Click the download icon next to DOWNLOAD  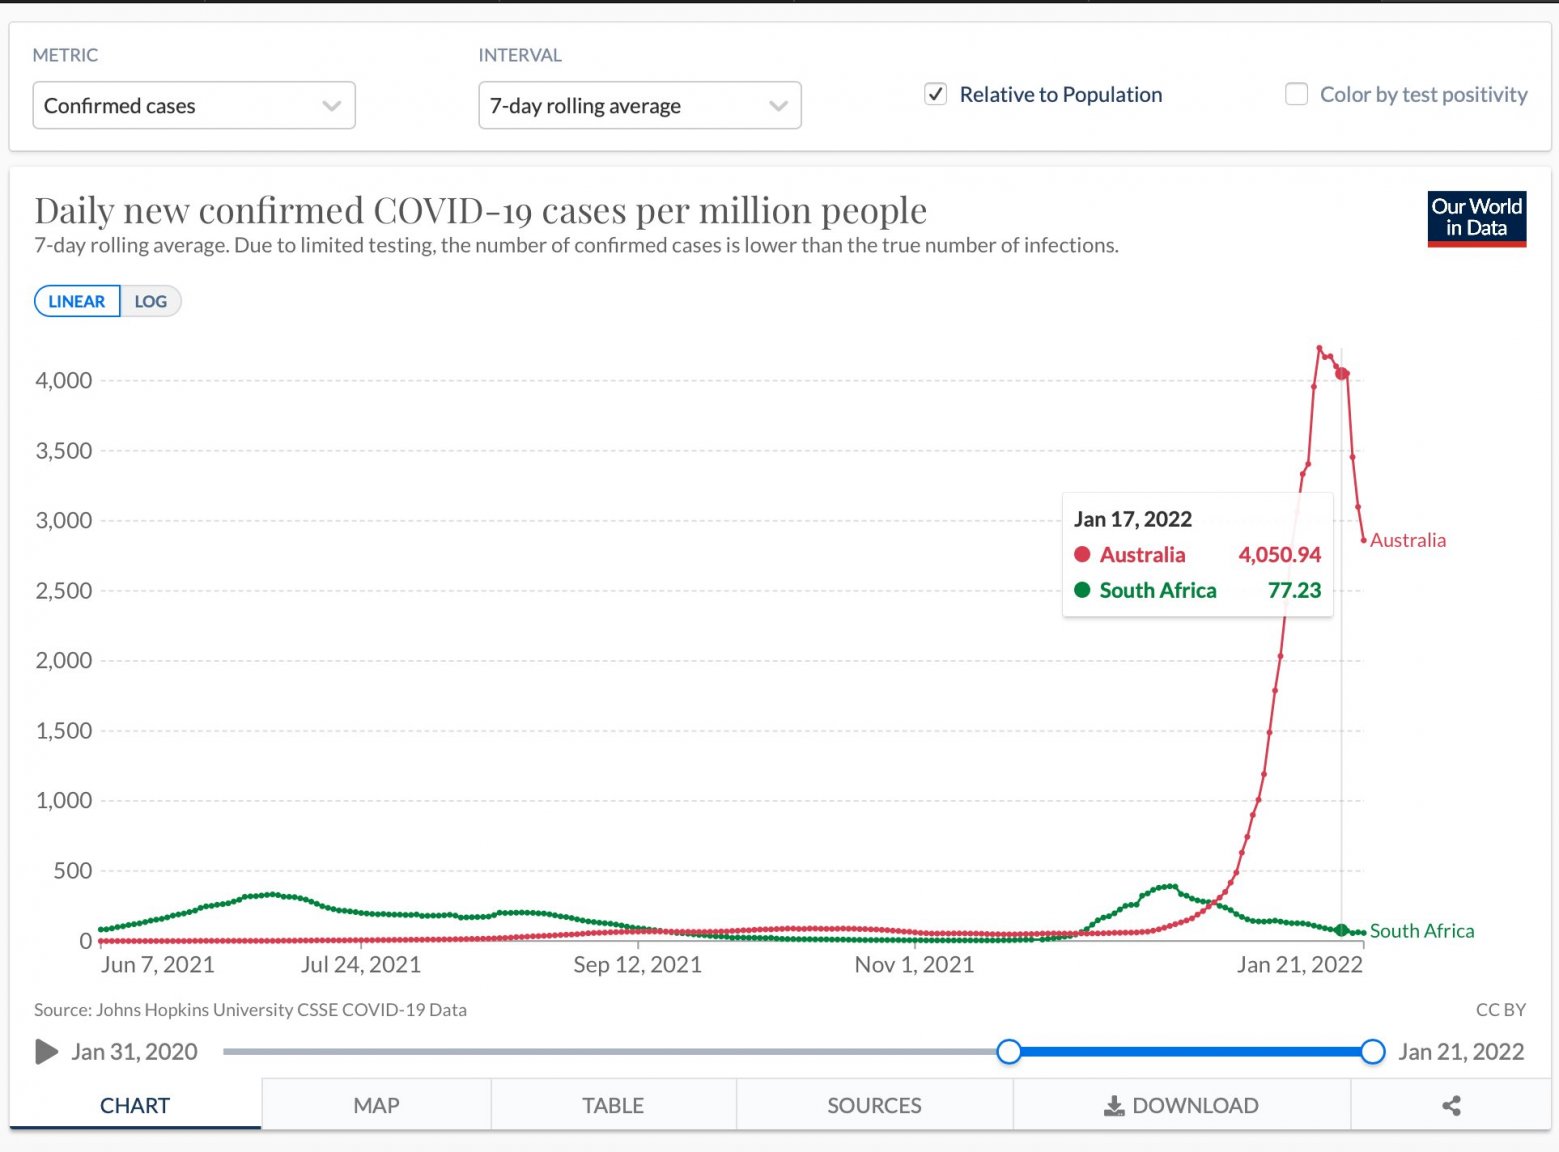coord(1113,1105)
